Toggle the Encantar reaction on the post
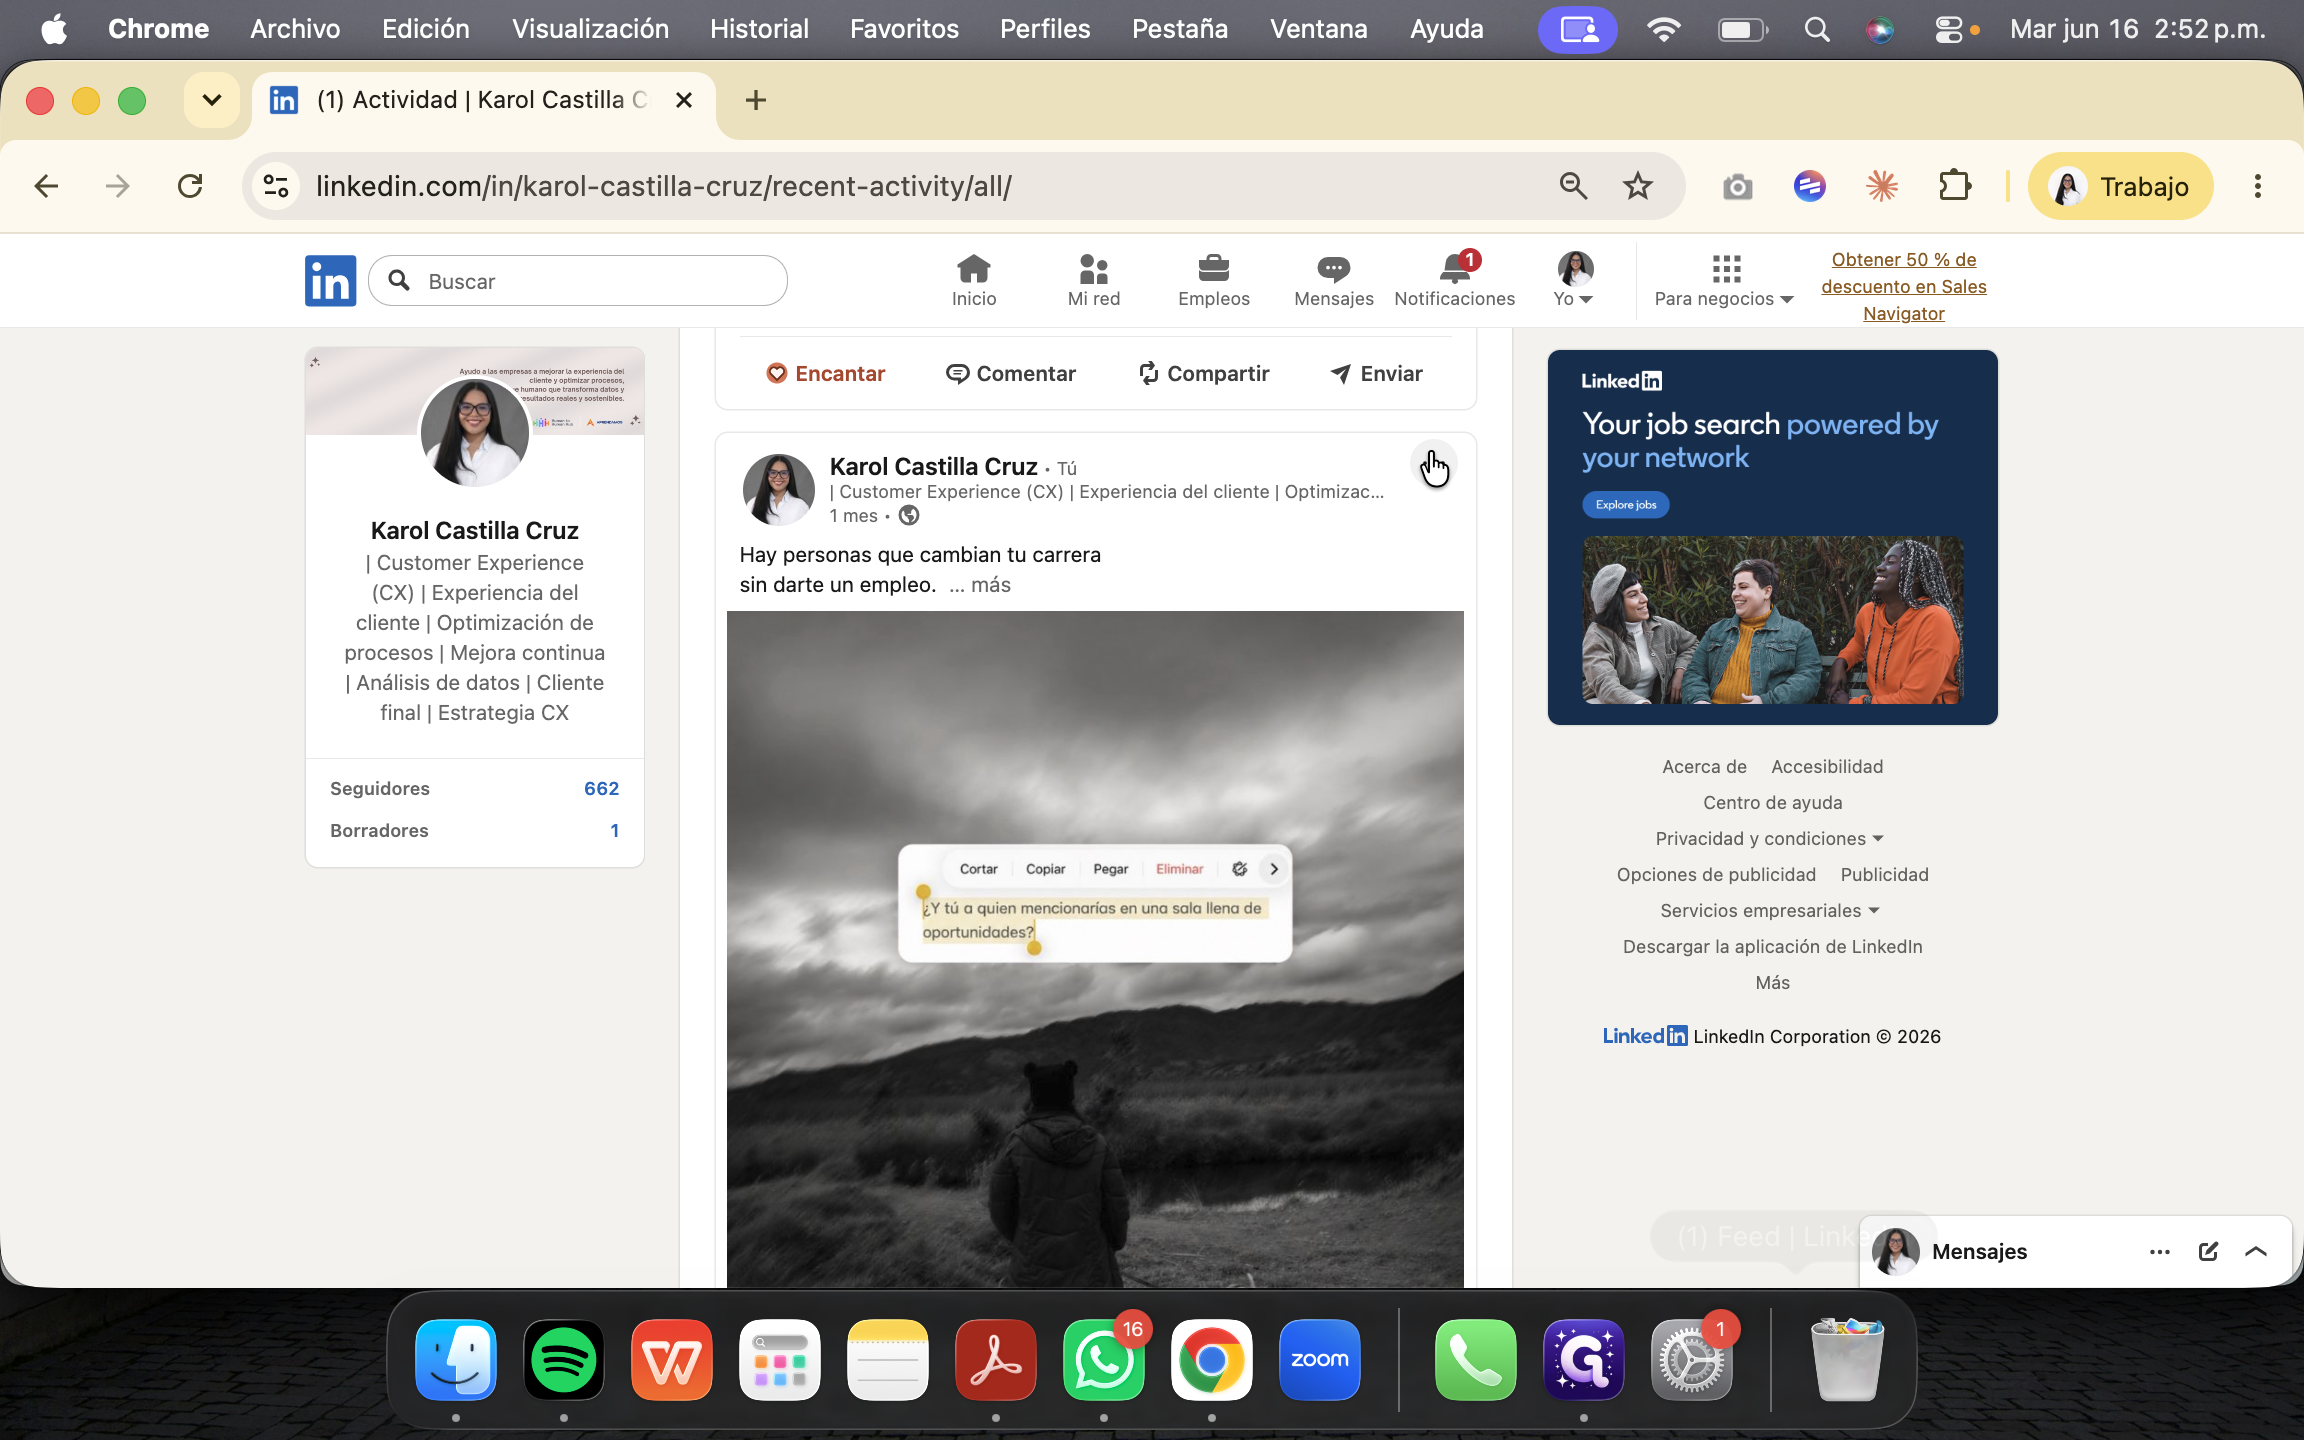2304x1440 pixels. pos(825,373)
